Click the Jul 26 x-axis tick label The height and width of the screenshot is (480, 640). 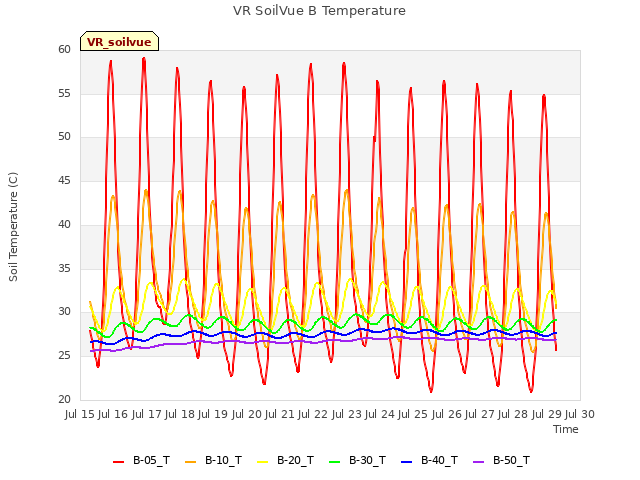click(447, 415)
